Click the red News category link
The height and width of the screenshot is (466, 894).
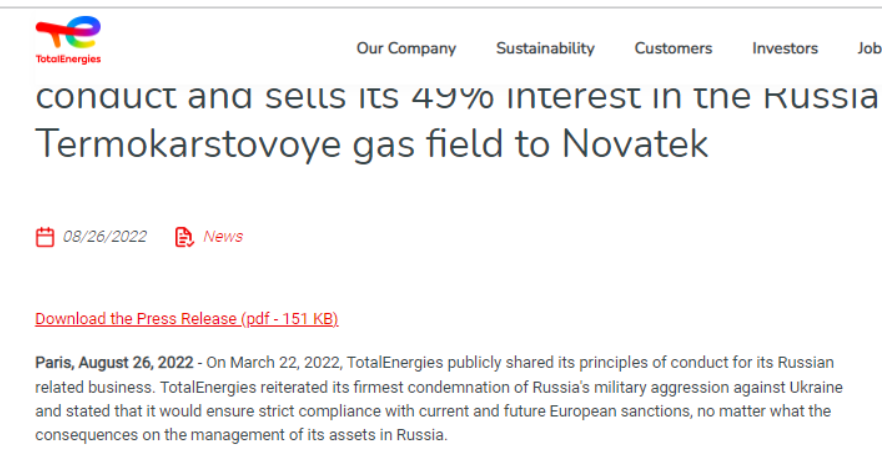tap(223, 237)
